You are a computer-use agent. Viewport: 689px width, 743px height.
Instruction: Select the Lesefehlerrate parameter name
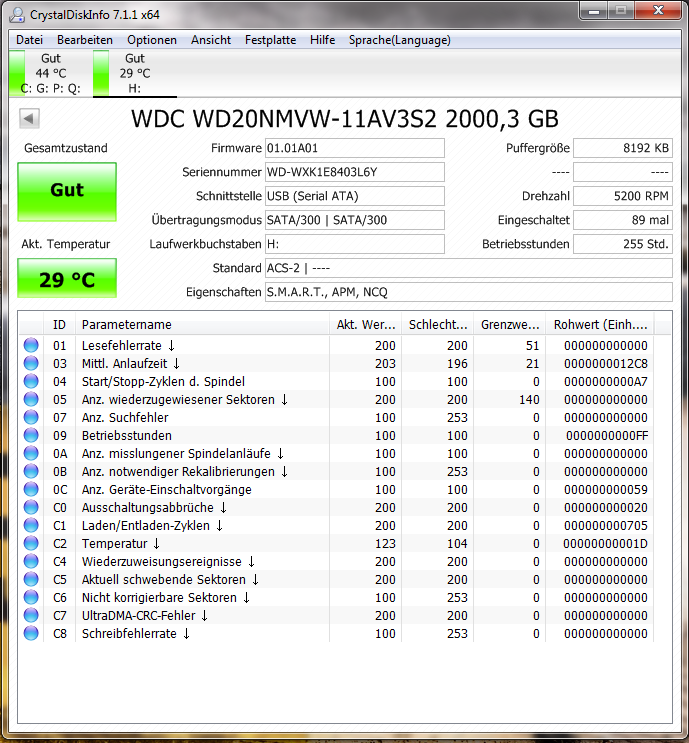(128, 345)
